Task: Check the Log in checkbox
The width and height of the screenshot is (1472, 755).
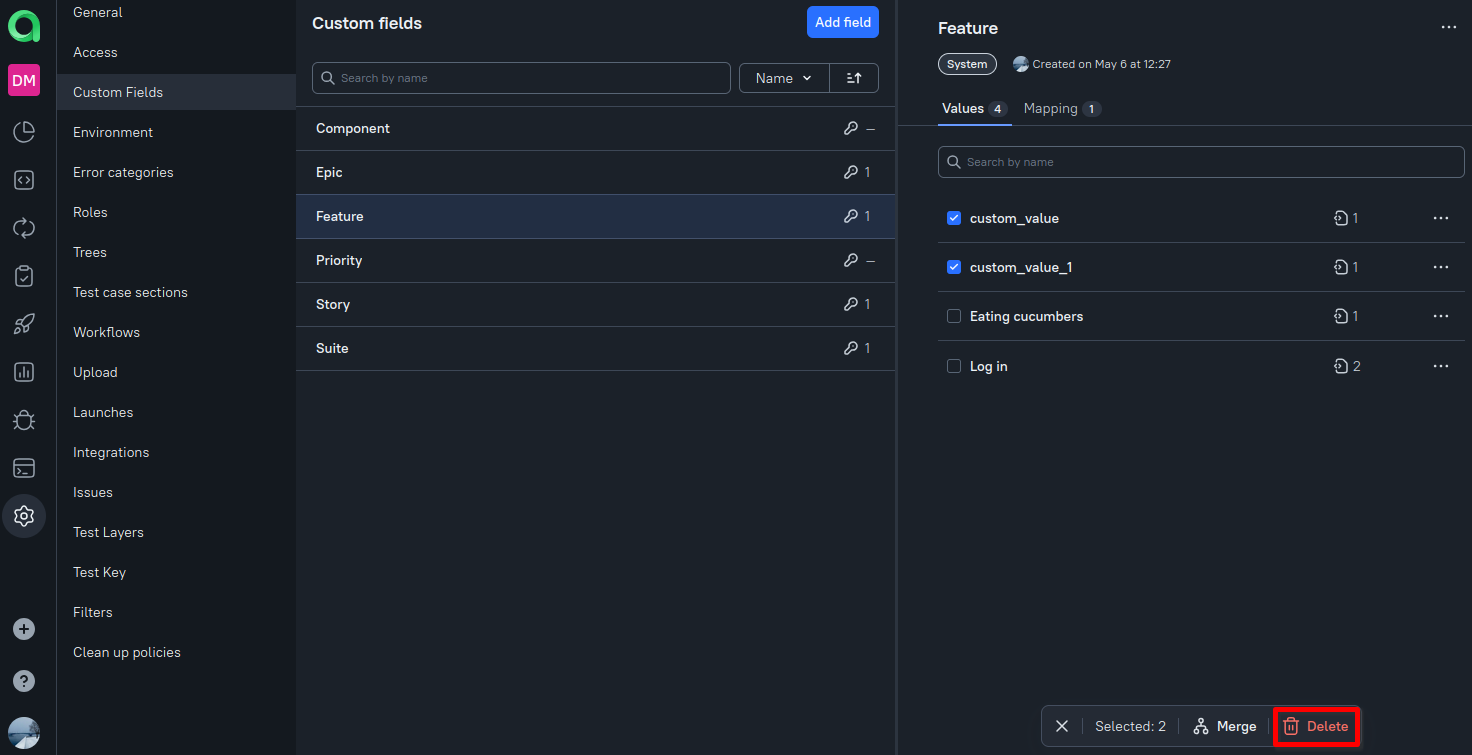Action: pyautogui.click(x=954, y=366)
